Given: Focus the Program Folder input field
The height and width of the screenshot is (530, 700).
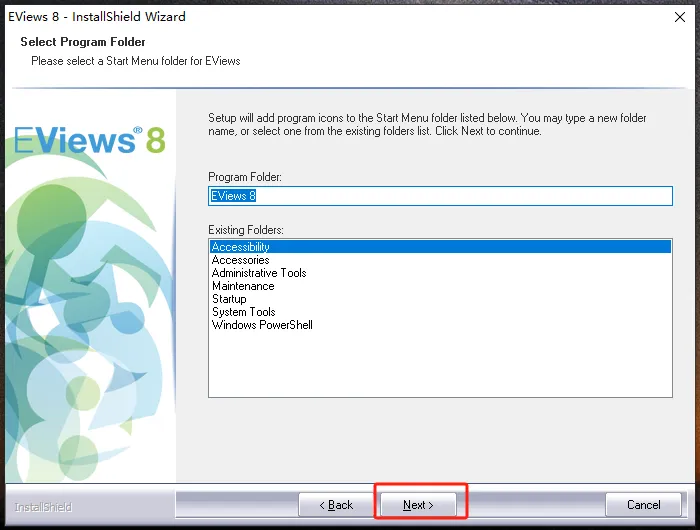Looking at the screenshot, I should 440,196.
